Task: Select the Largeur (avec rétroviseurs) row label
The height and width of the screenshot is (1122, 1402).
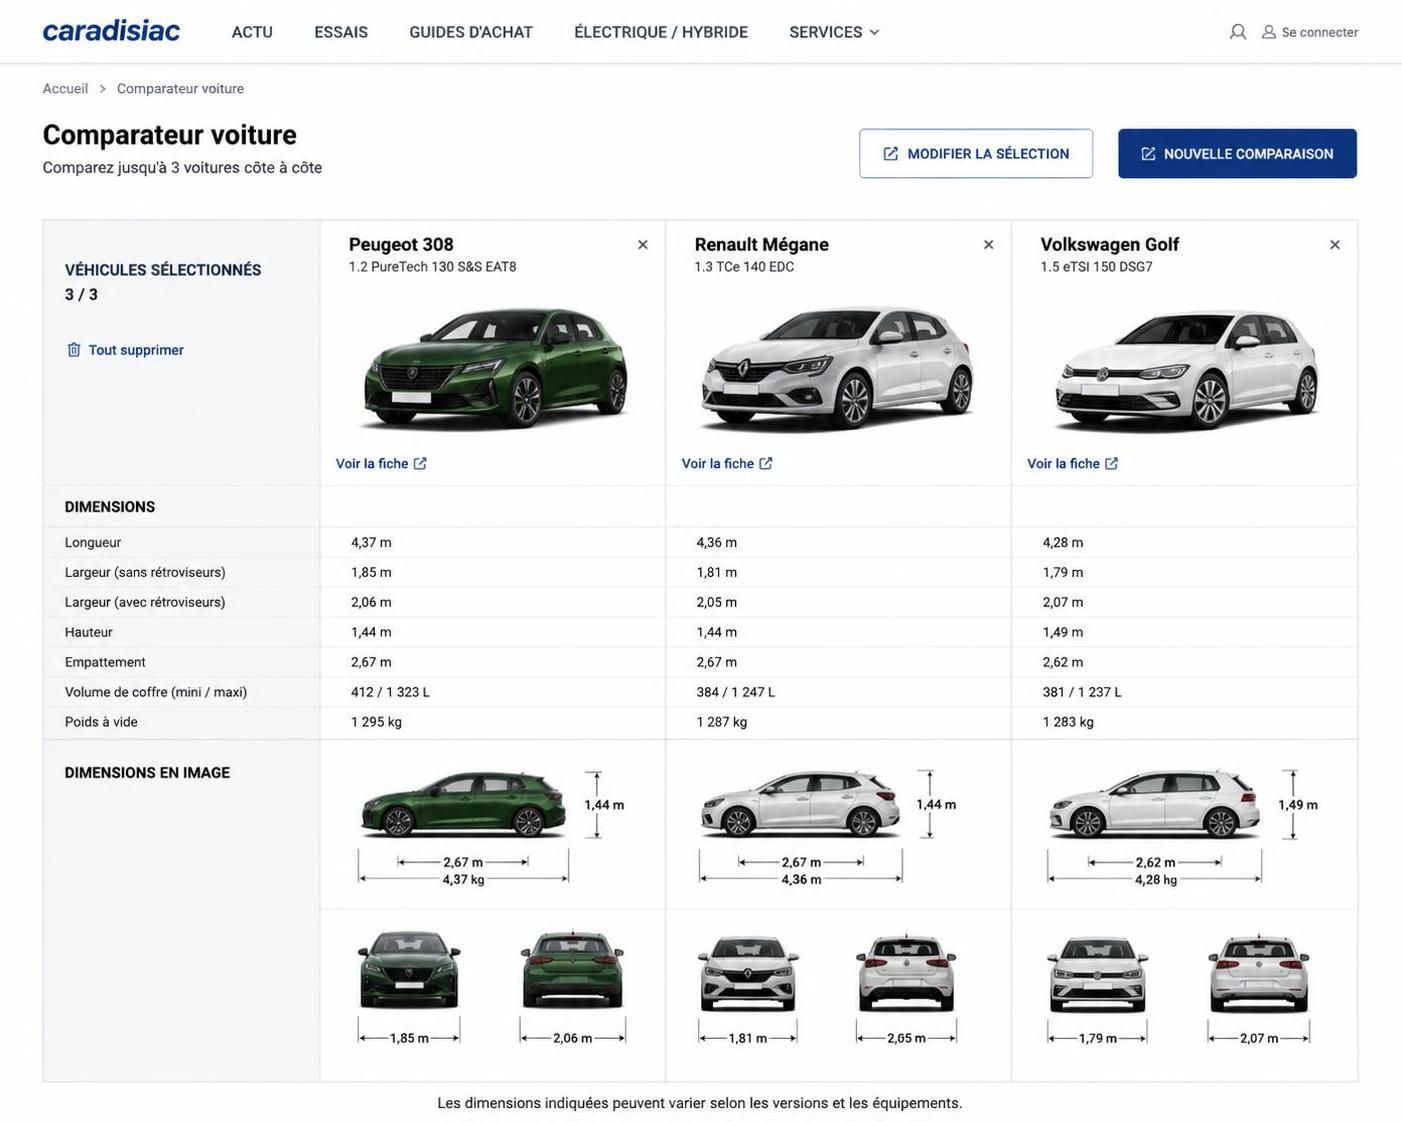Action: pos(145,603)
